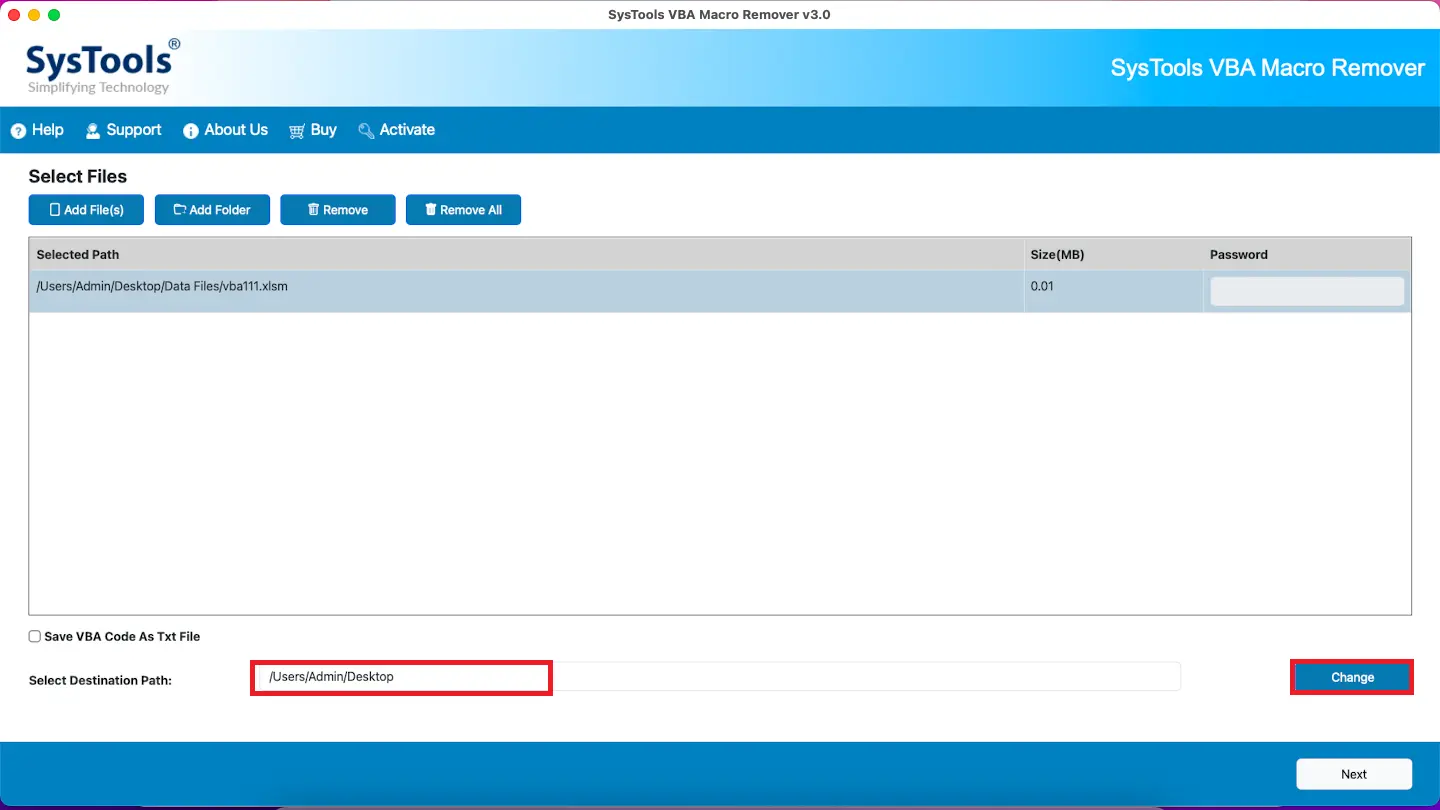Click the Password field for vba111.xlsm

[1307, 291]
